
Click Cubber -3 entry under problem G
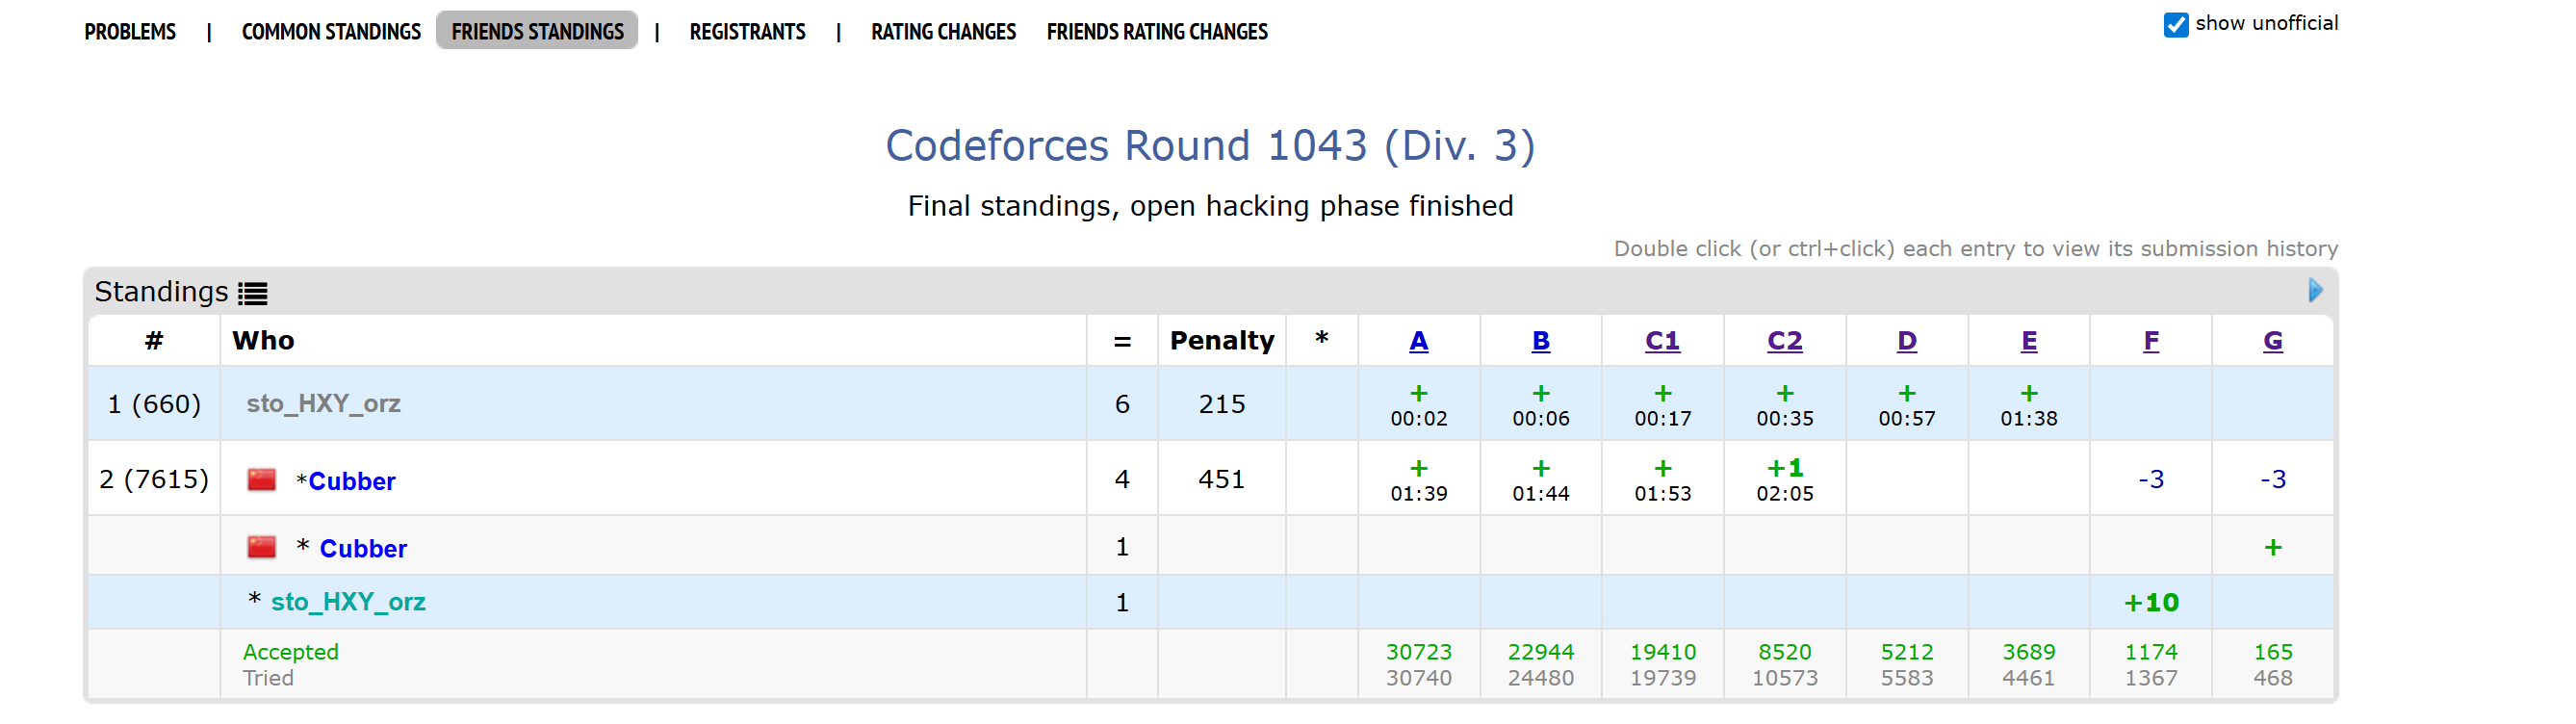point(2272,480)
